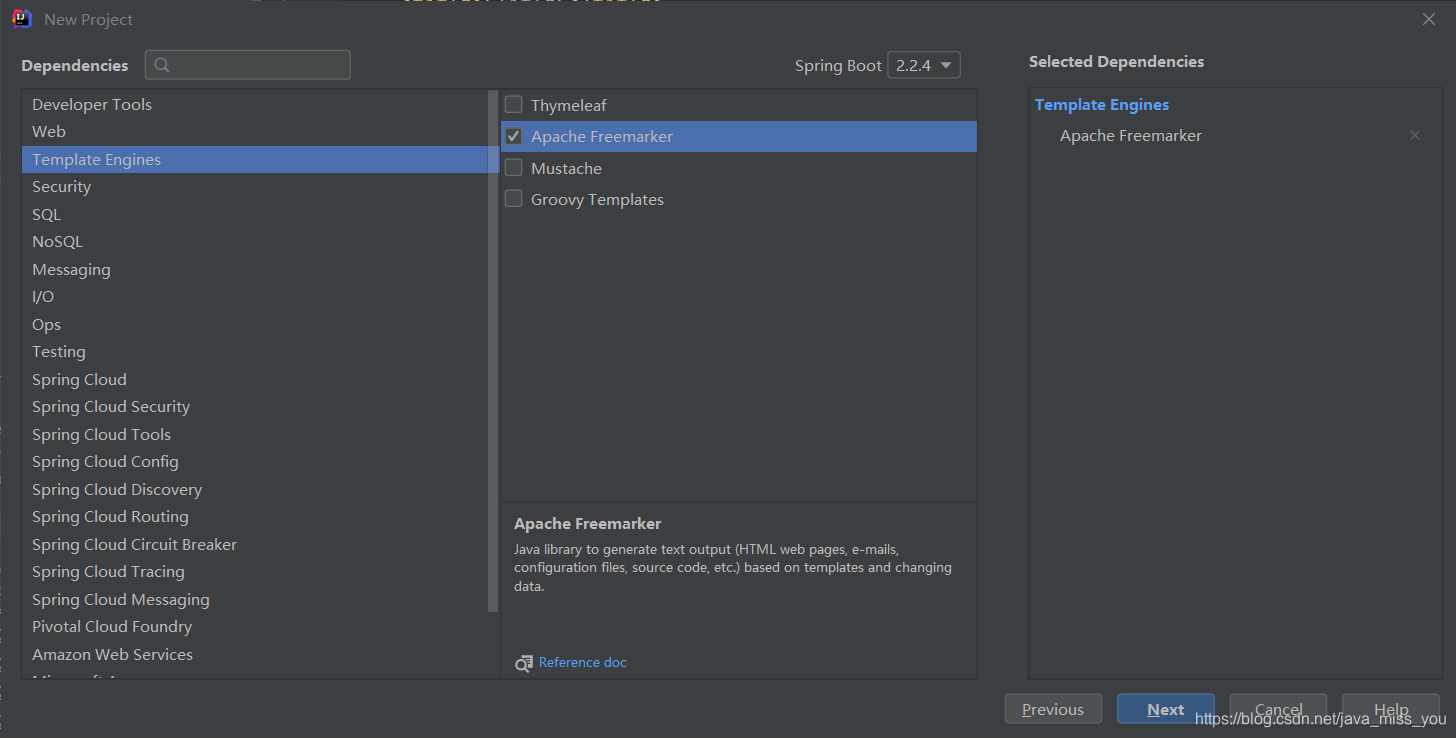Click Apache Freemarker in Selected Dependencies
Viewport: 1456px width, 738px height.
pos(1131,135)
